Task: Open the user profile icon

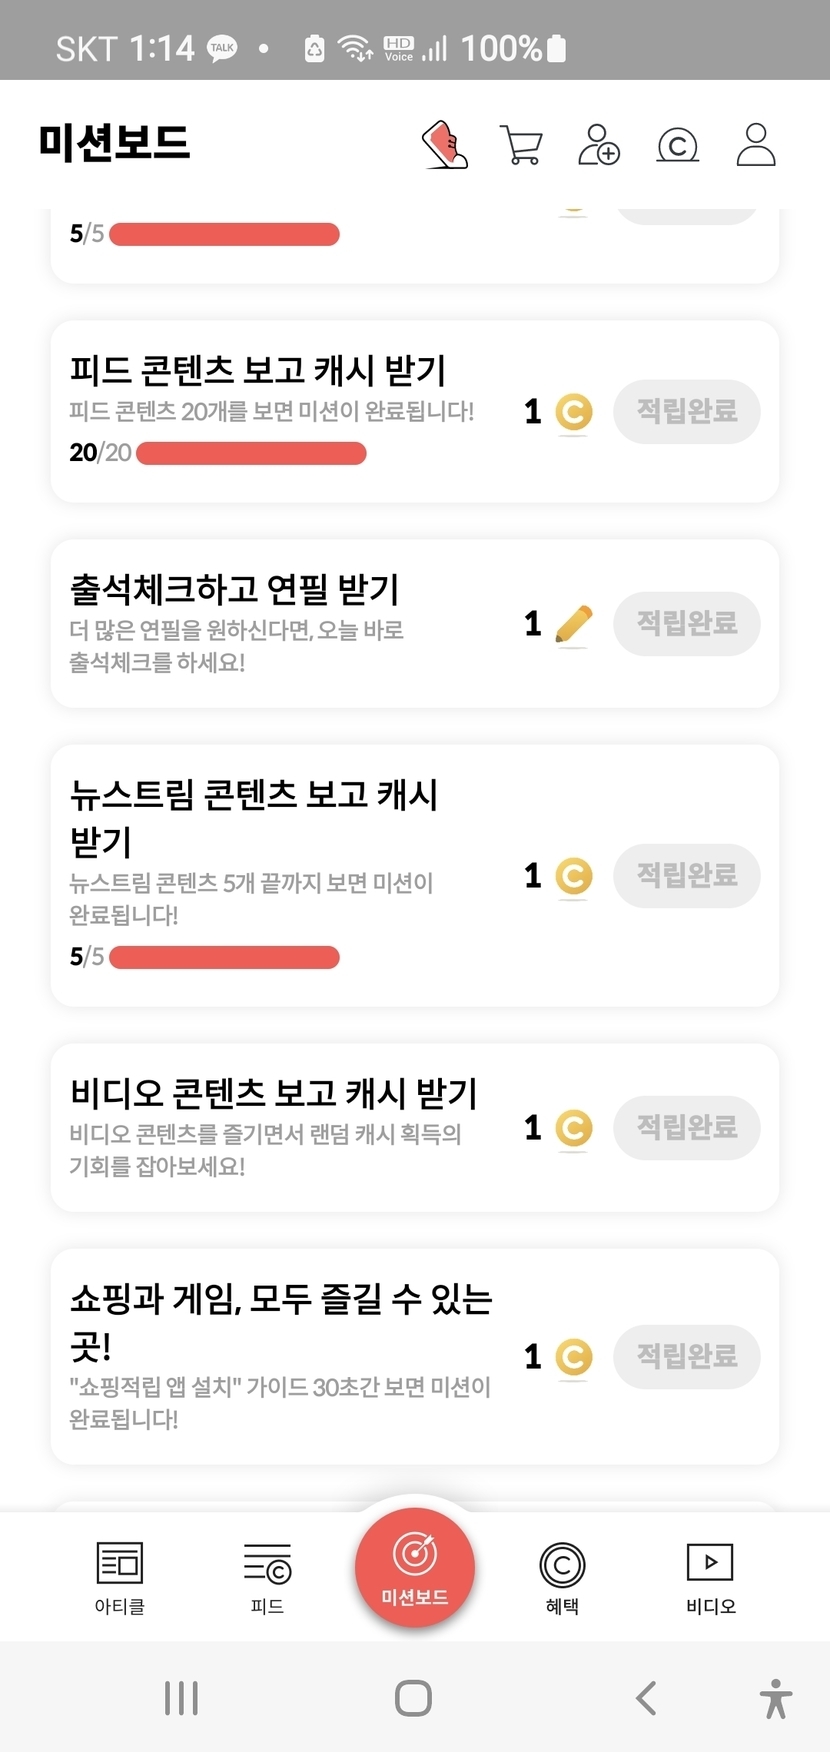Action: click(756, 145)
